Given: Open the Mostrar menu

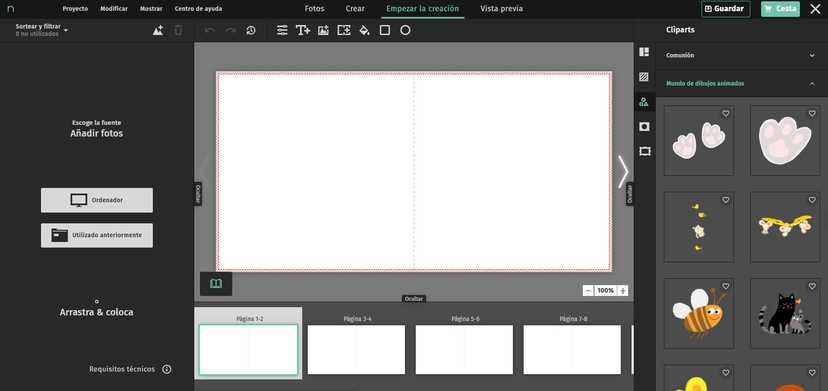Looking at the screenshot, I should pyautogui.click(x=151, y=9).
